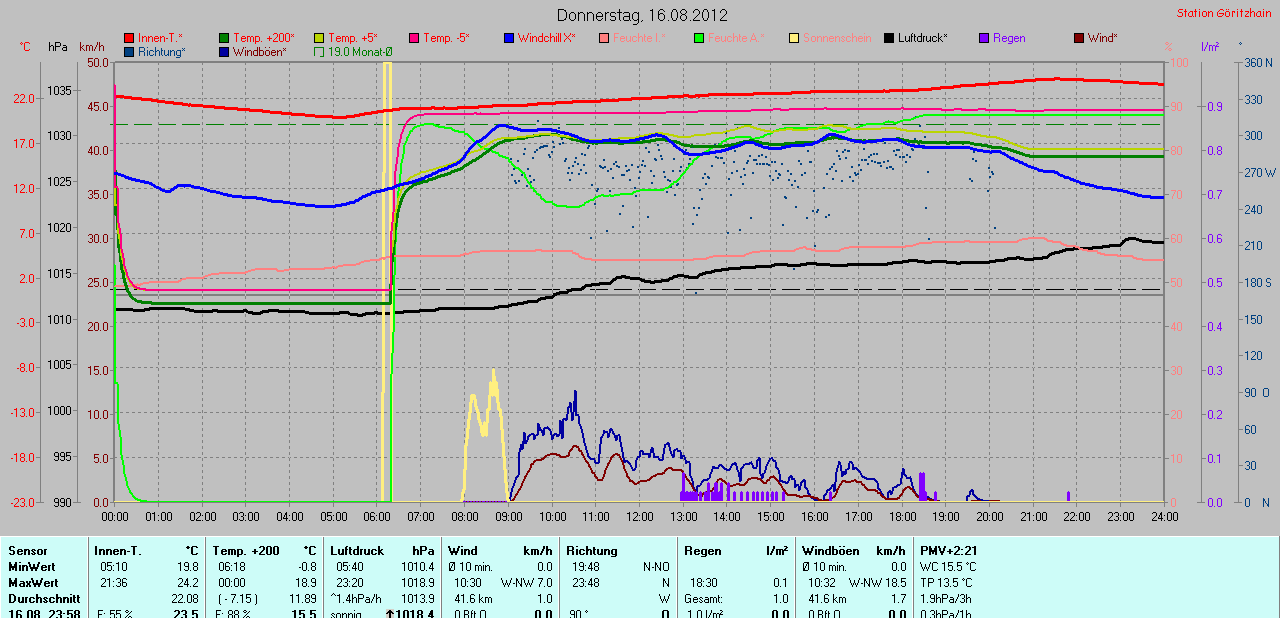This screenshot has height=618, width=1284.
Task: Click the 'km/h' axis unit above the chart
Action: point(91,47)
